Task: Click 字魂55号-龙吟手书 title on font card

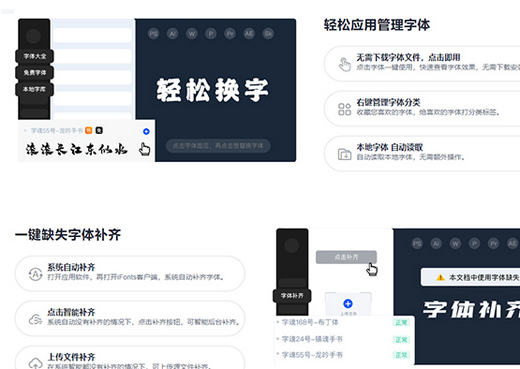Action: [x=57, y=130]
